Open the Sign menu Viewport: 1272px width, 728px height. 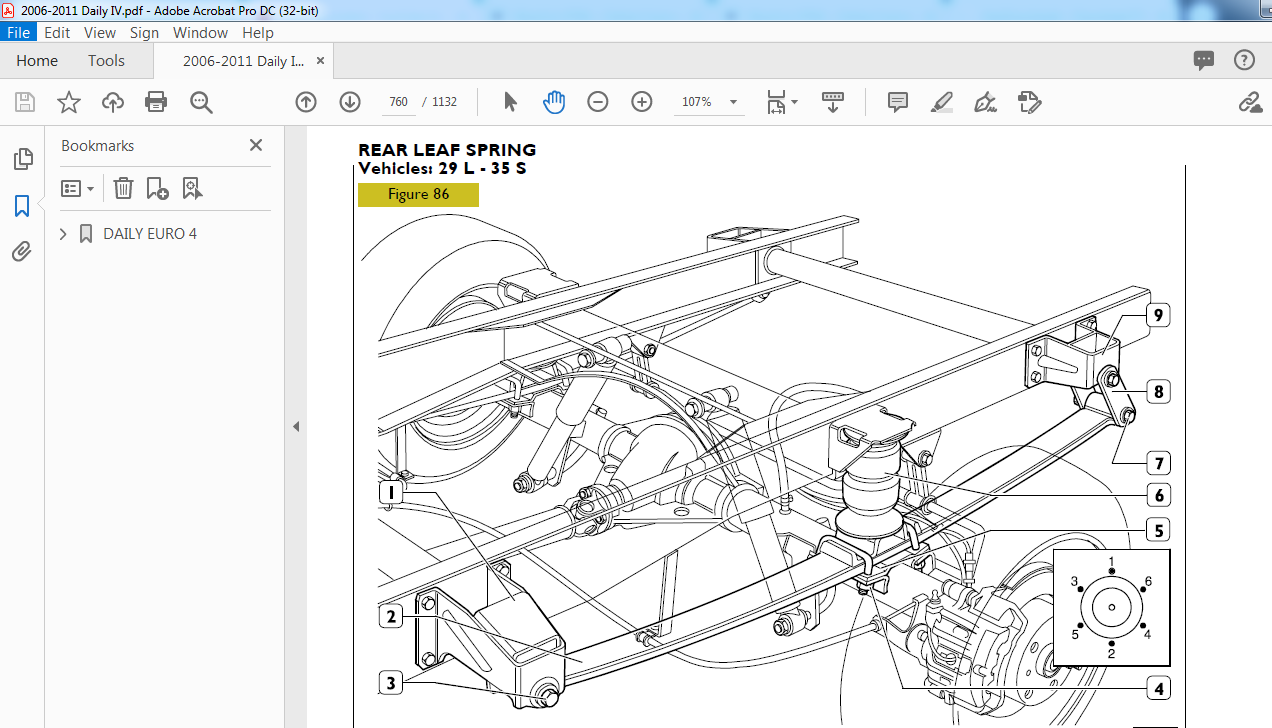(x=144, y=32)
